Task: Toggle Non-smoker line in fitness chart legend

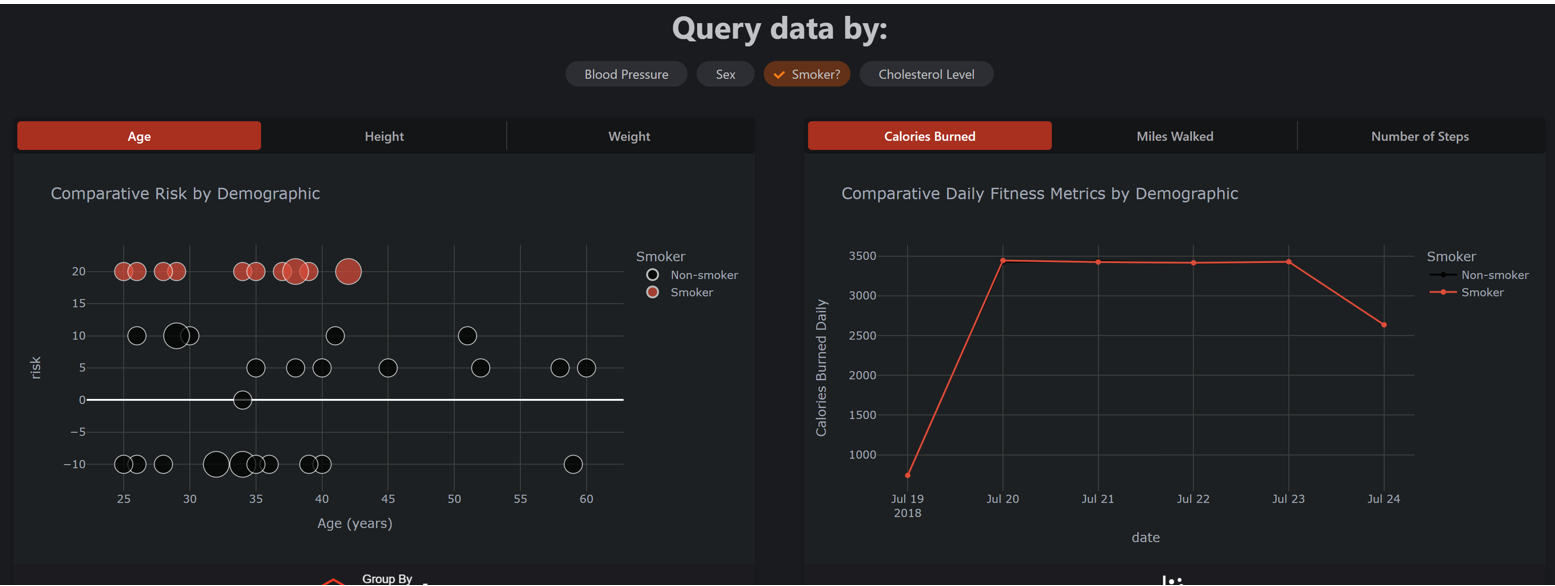Action: click(1494, 275)
